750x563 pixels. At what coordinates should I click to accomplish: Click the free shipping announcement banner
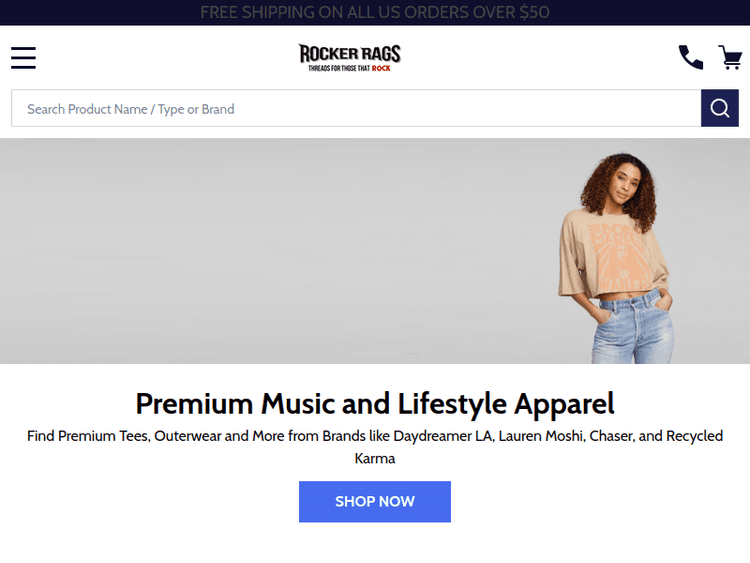click(x=375, y=12)
